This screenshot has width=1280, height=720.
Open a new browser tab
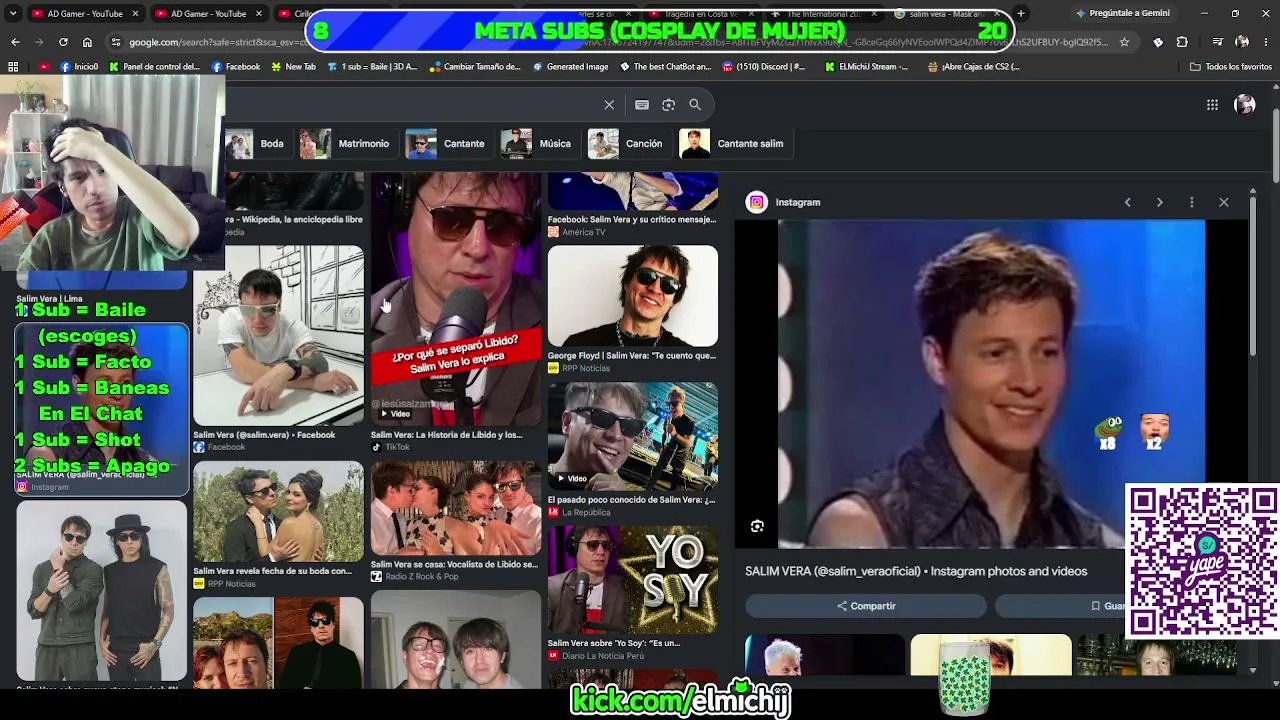(1020, 14)
